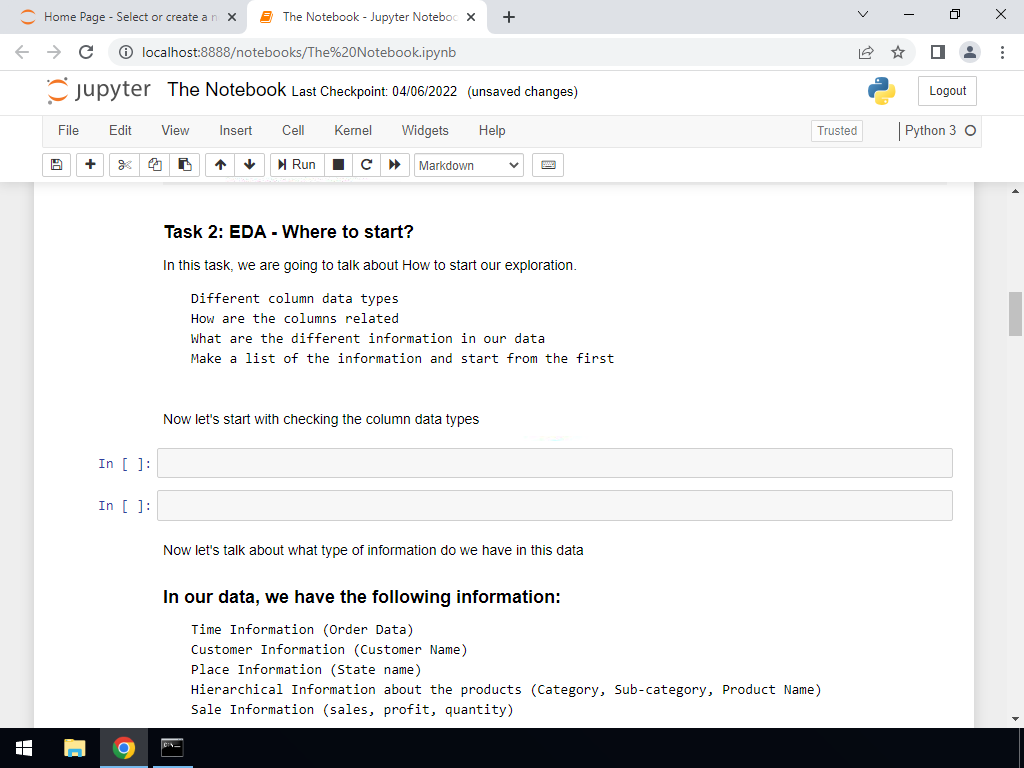Bookmark this page star icon
1024x768 pixels.
pyautogui.click(x=898, y=52)
